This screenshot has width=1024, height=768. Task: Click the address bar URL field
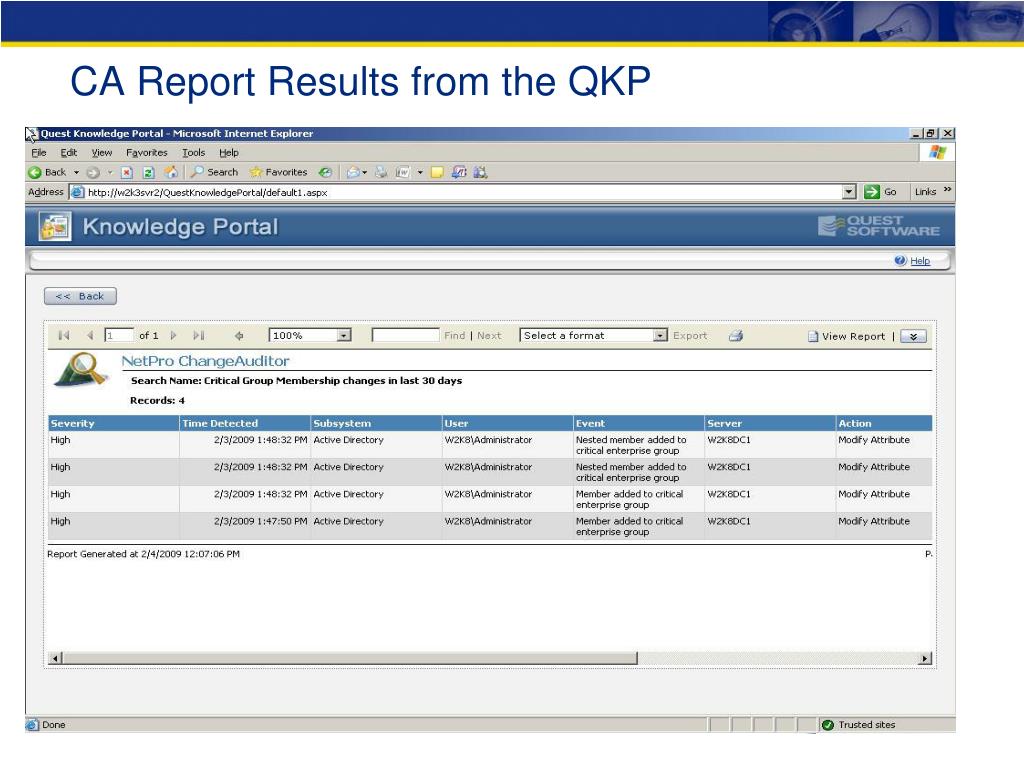coord(464,192)
